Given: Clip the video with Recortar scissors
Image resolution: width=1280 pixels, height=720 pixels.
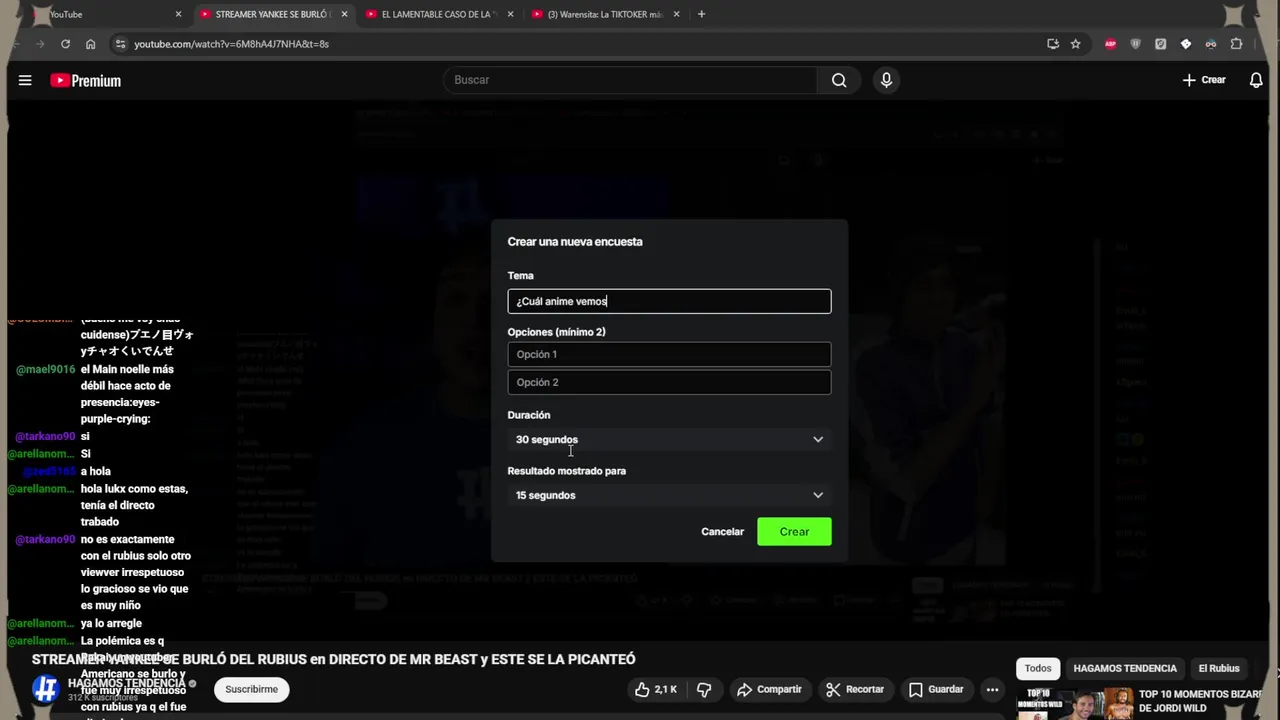Looking at the screenshot, I should (x=854, y=689).
